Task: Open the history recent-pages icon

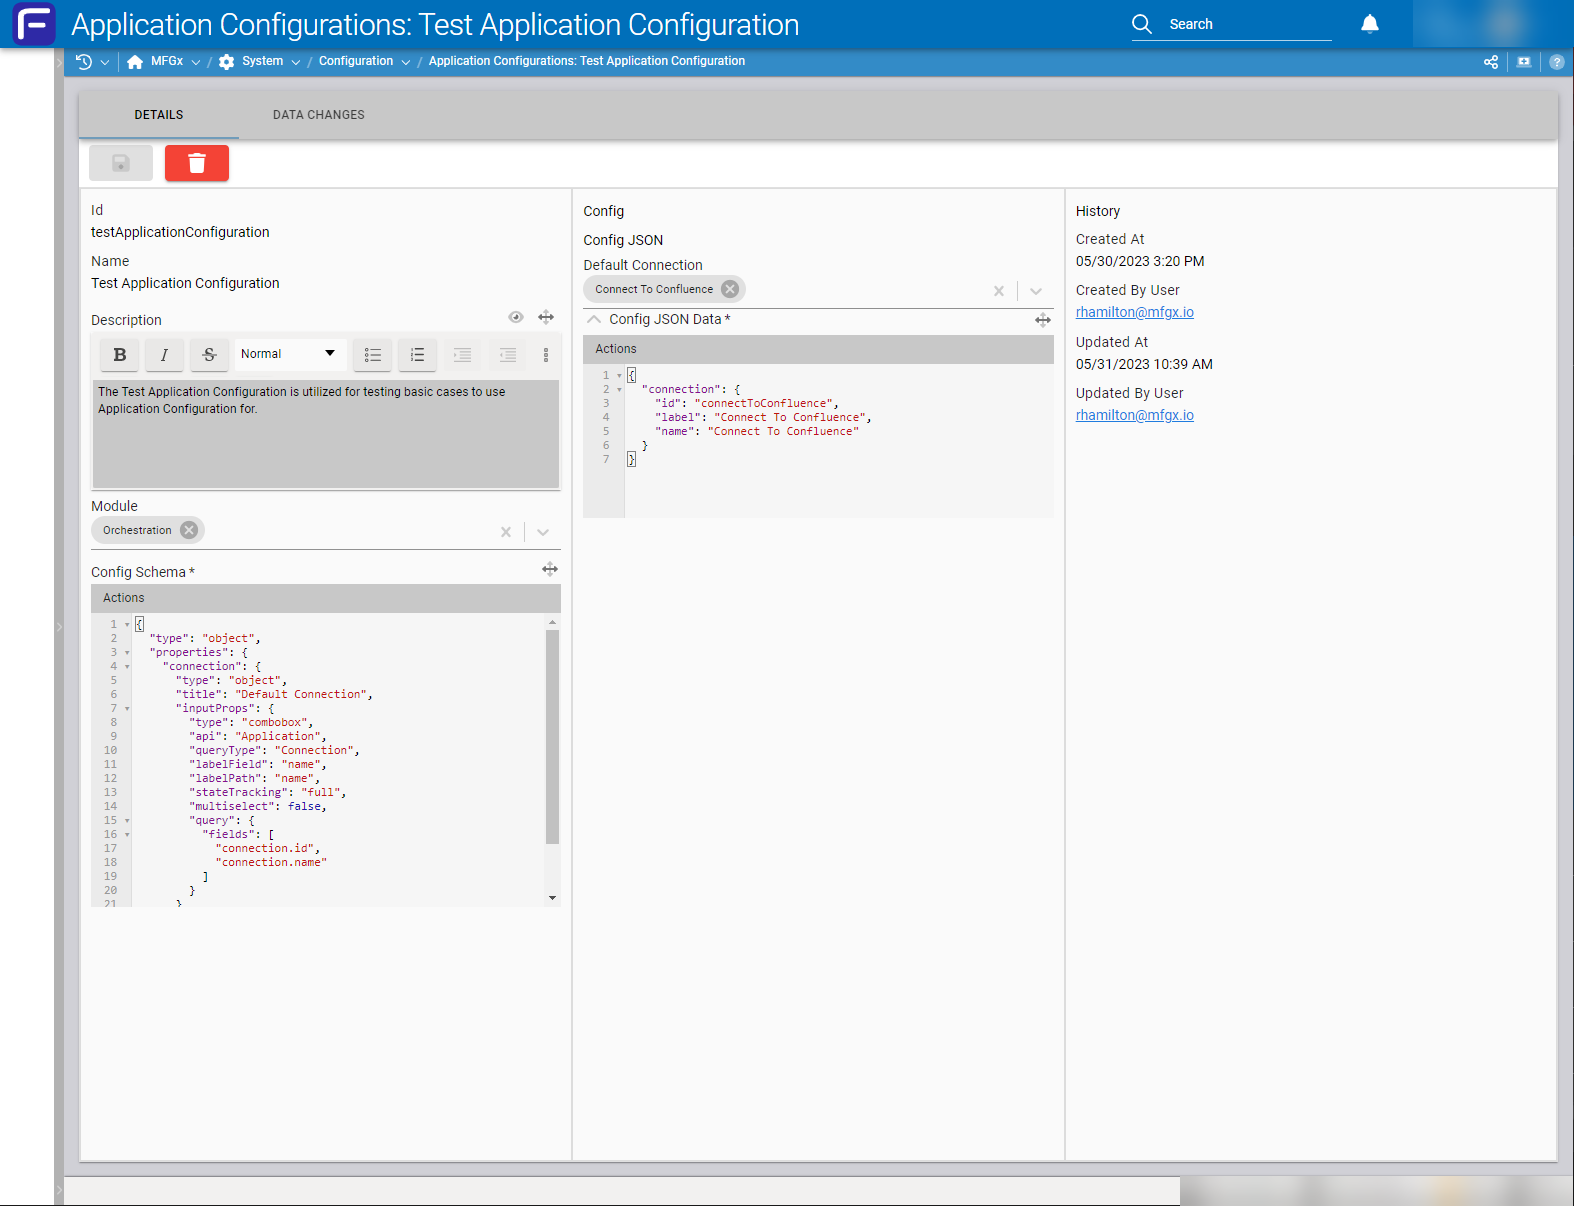Action: coord(84,62)
